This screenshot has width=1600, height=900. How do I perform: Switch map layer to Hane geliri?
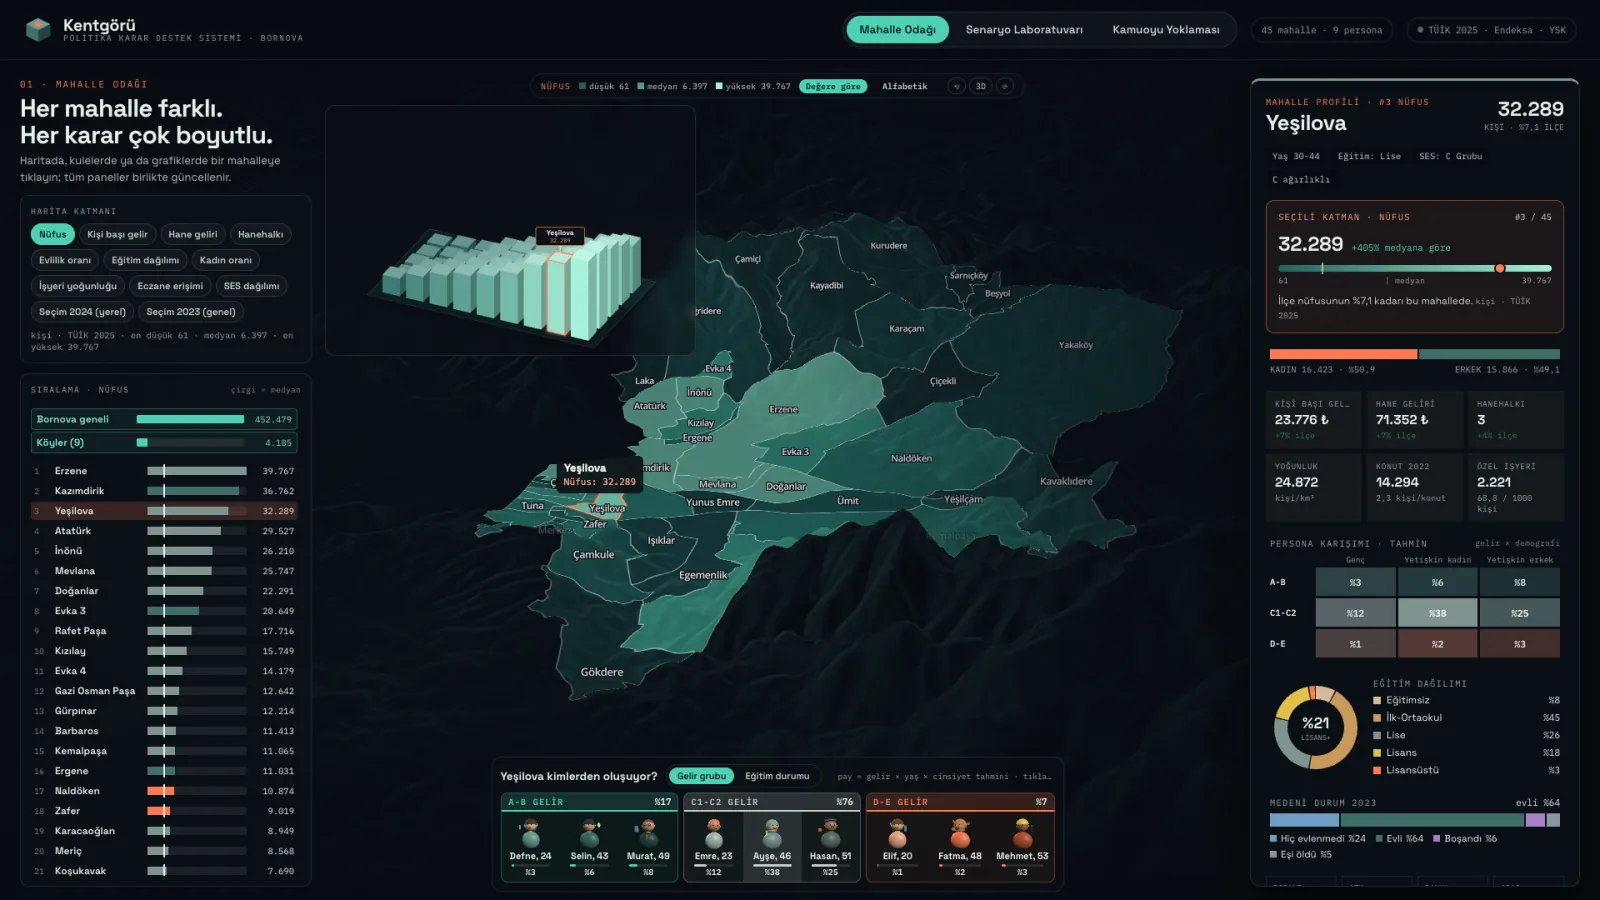[193, 234]
